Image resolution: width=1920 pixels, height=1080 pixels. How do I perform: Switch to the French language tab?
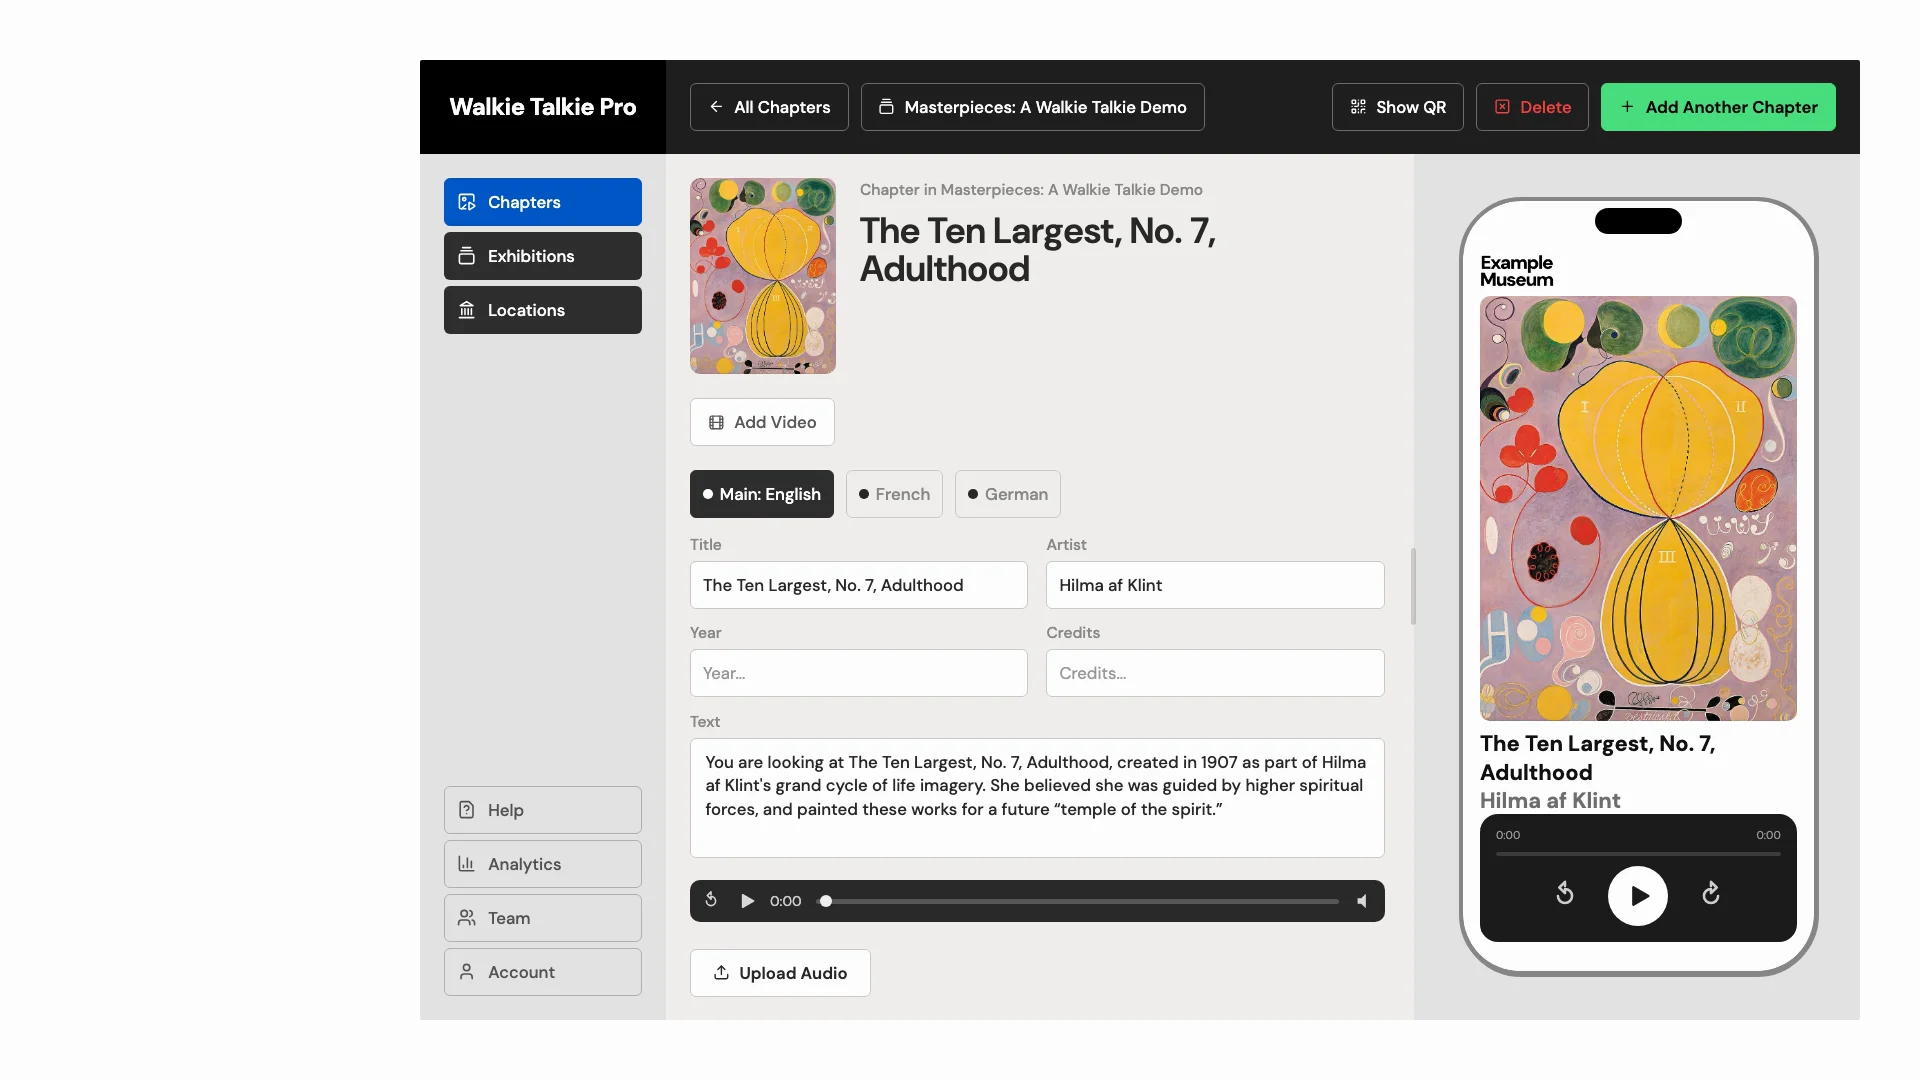click(x=894, y=494)
